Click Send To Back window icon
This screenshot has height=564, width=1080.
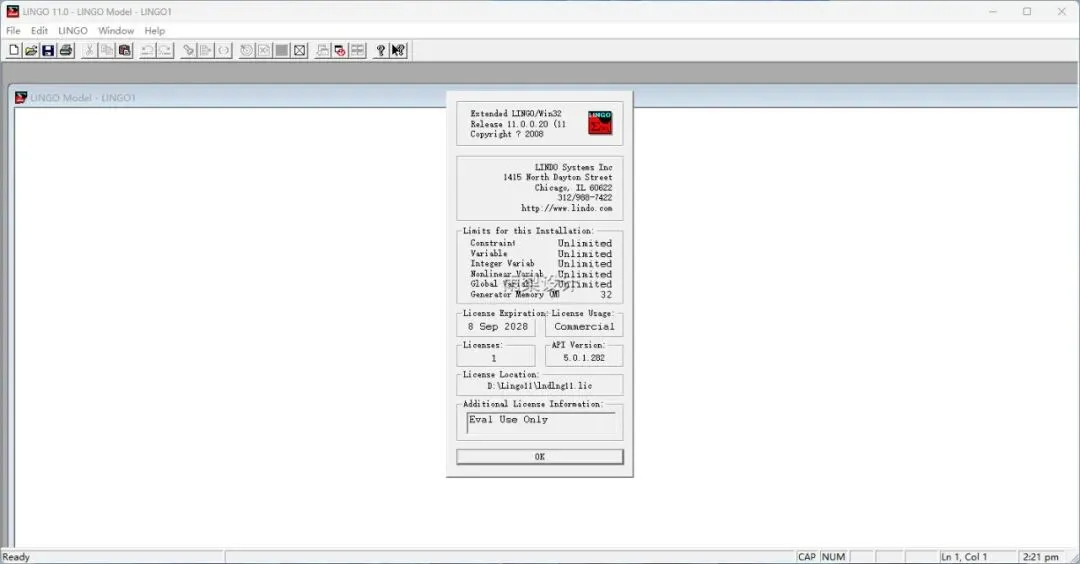point(322,50)
